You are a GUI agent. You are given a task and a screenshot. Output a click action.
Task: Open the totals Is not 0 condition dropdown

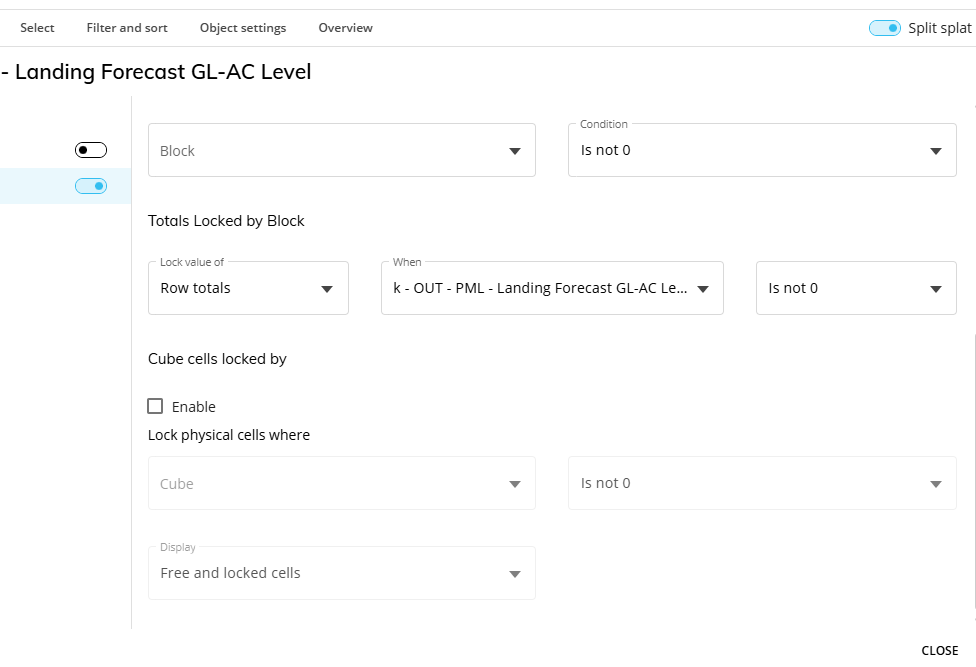point(856,288)
